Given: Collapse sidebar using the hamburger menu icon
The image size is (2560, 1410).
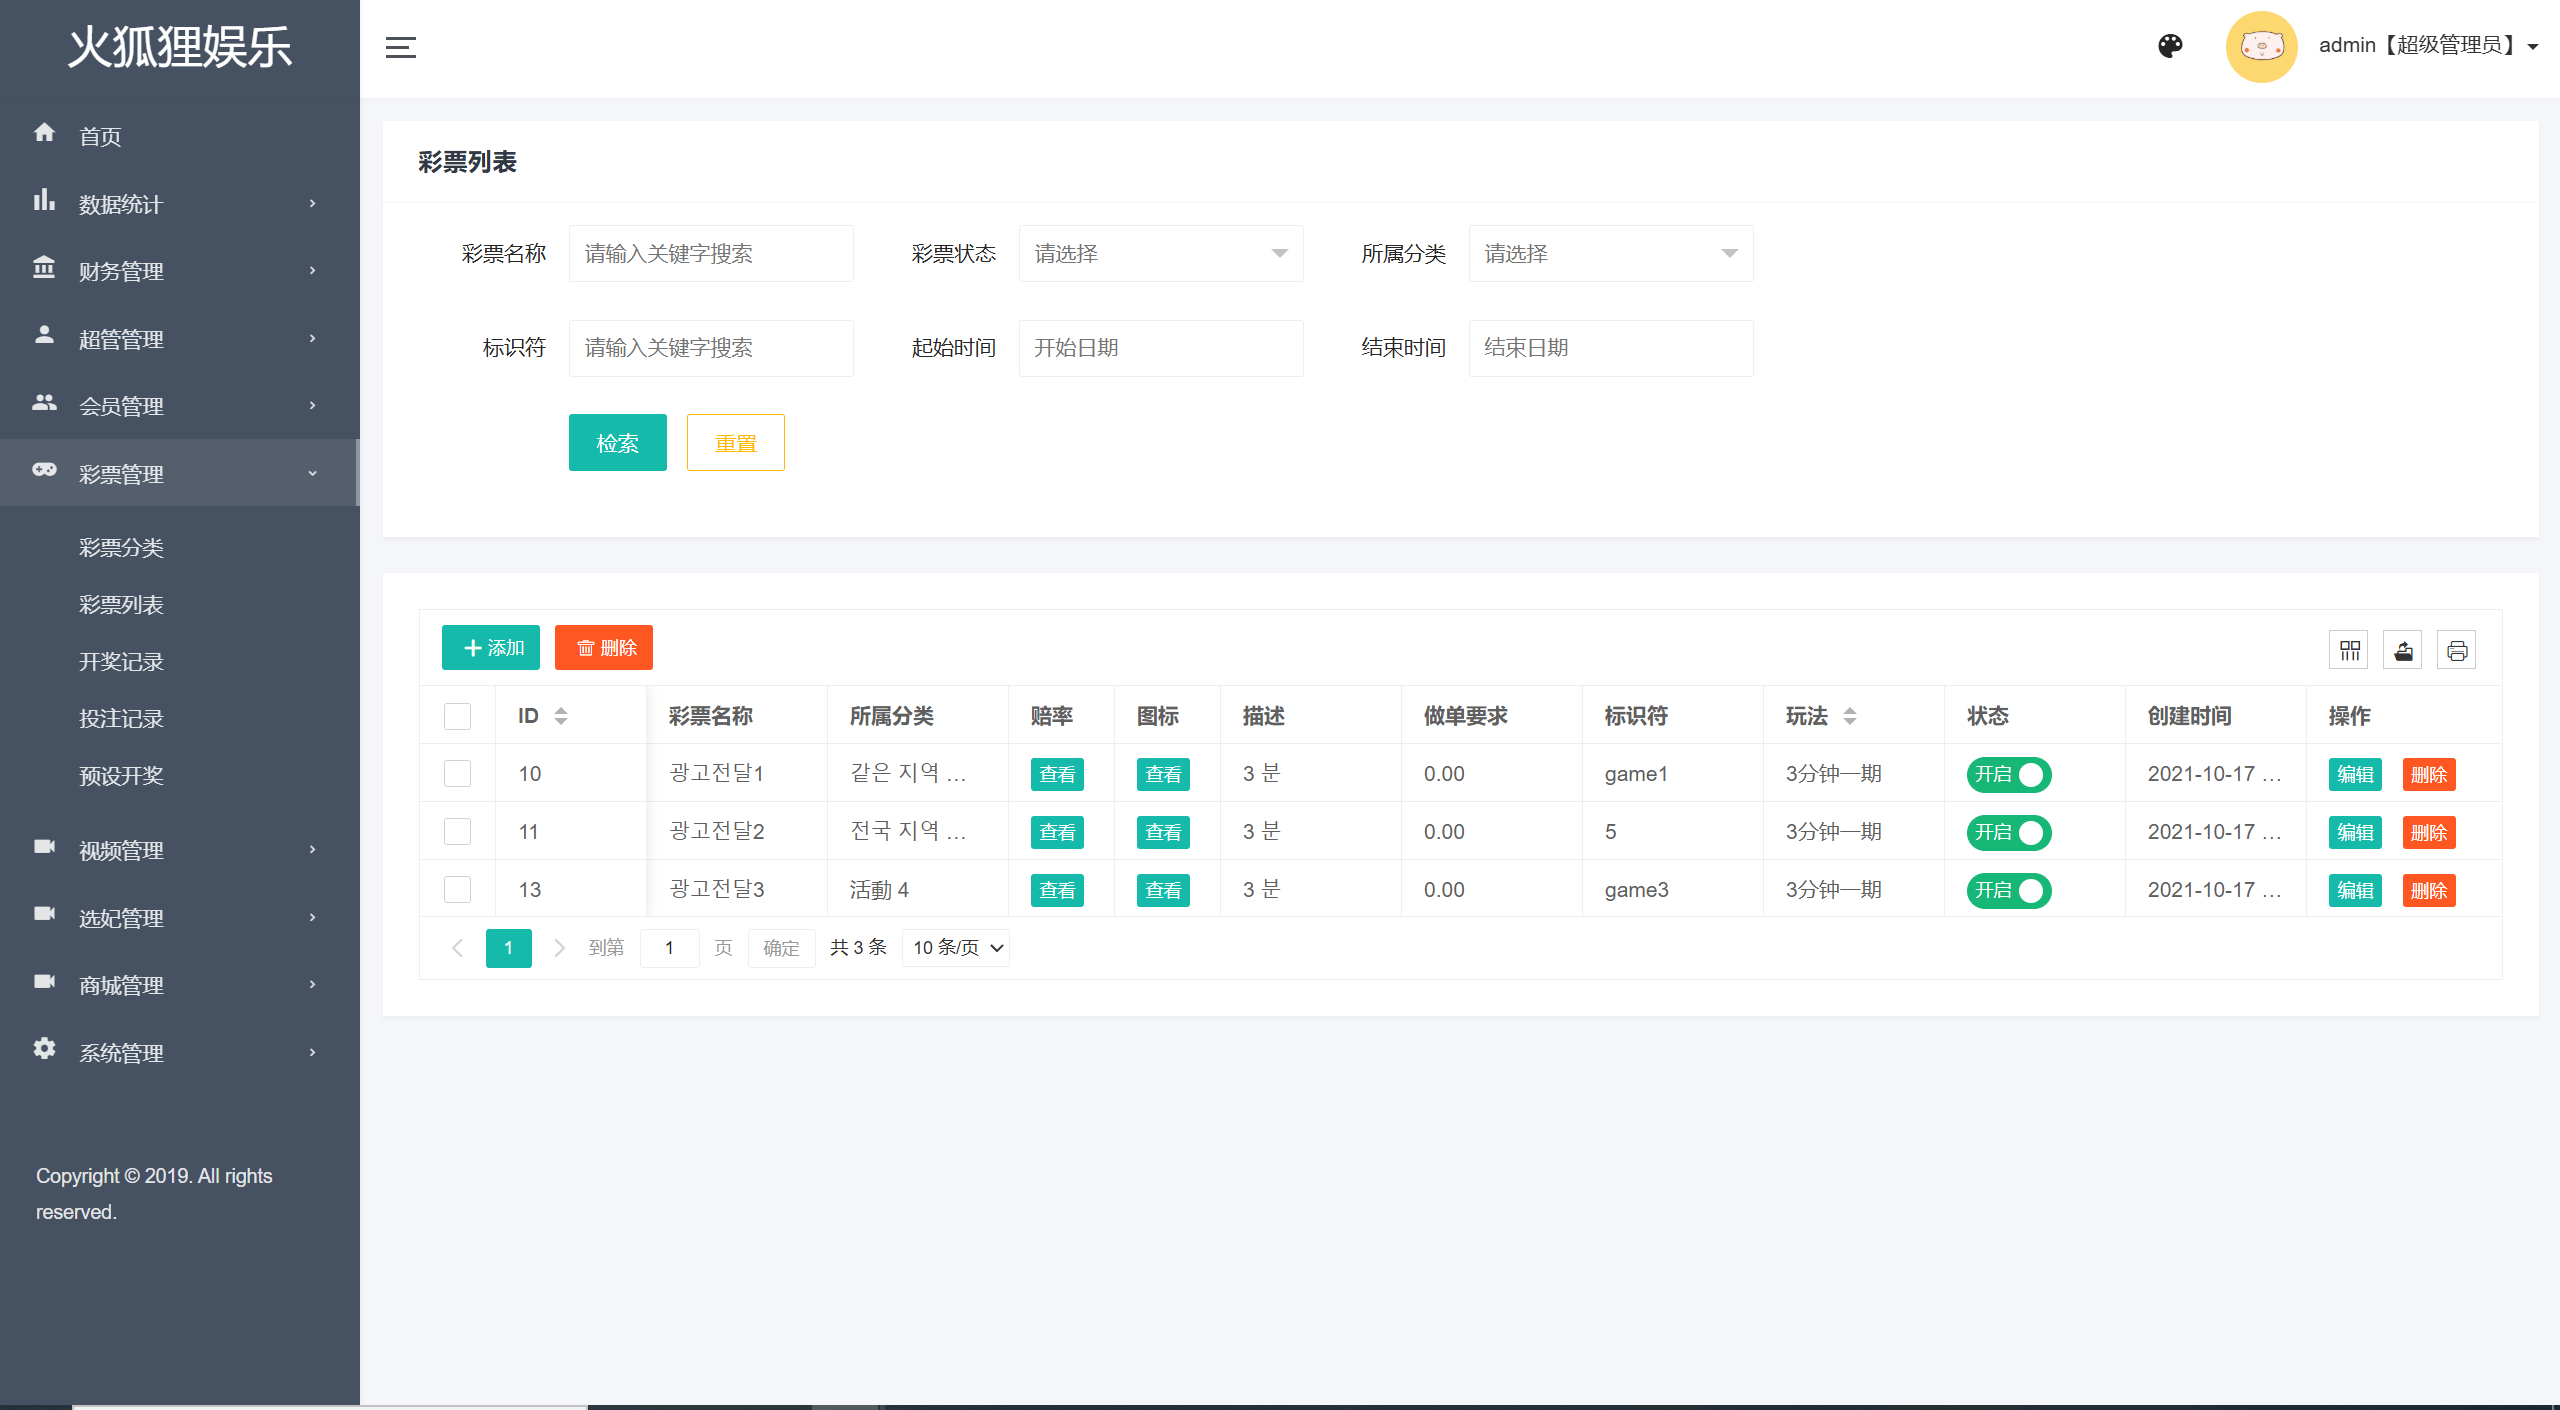Looking at the screenshot, I should tap(400, 47).
